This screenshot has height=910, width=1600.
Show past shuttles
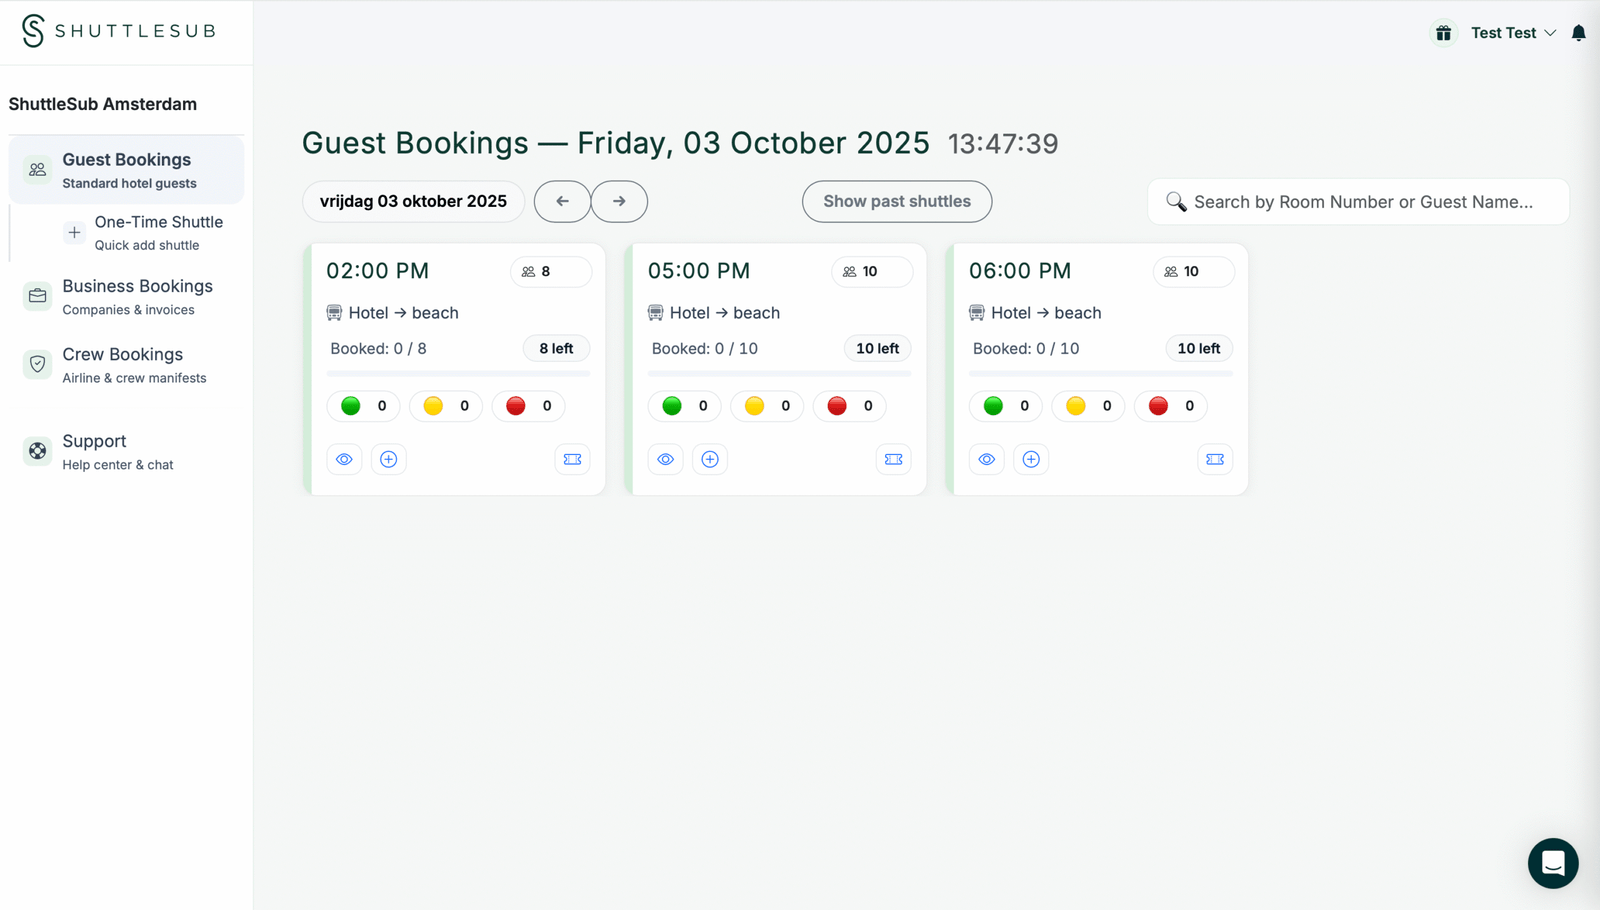click(896, 201)
